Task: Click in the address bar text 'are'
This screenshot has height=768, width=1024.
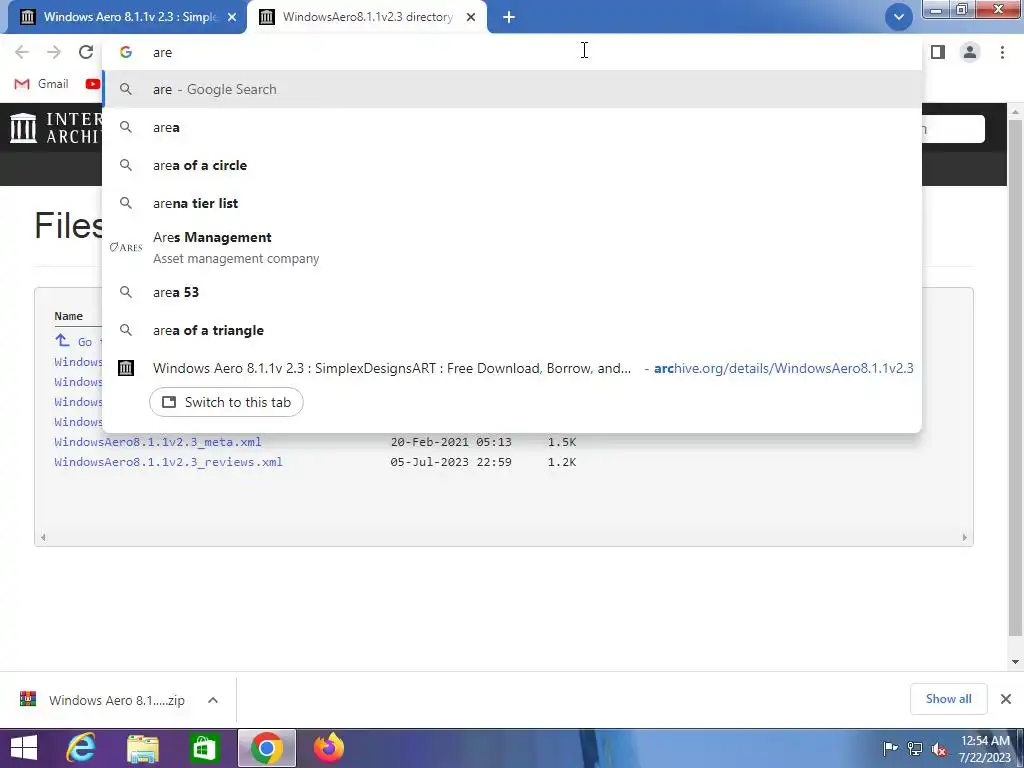Action: pos(162,52)
